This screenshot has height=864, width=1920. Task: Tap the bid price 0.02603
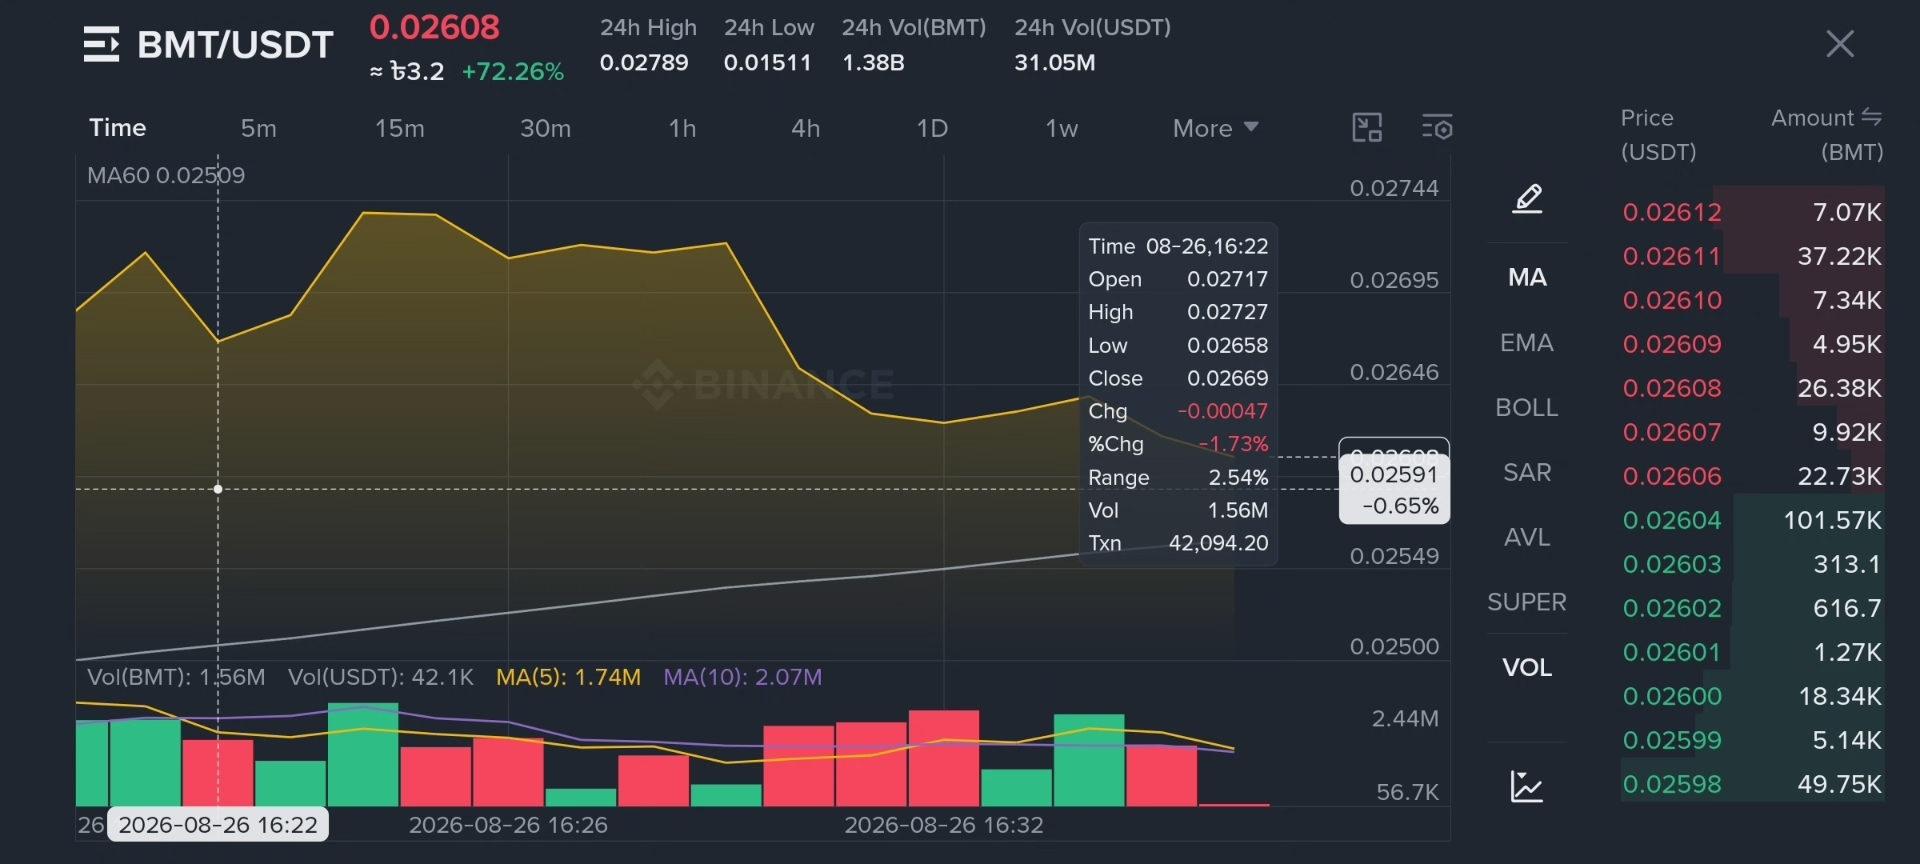click(x=1672, y=564)
